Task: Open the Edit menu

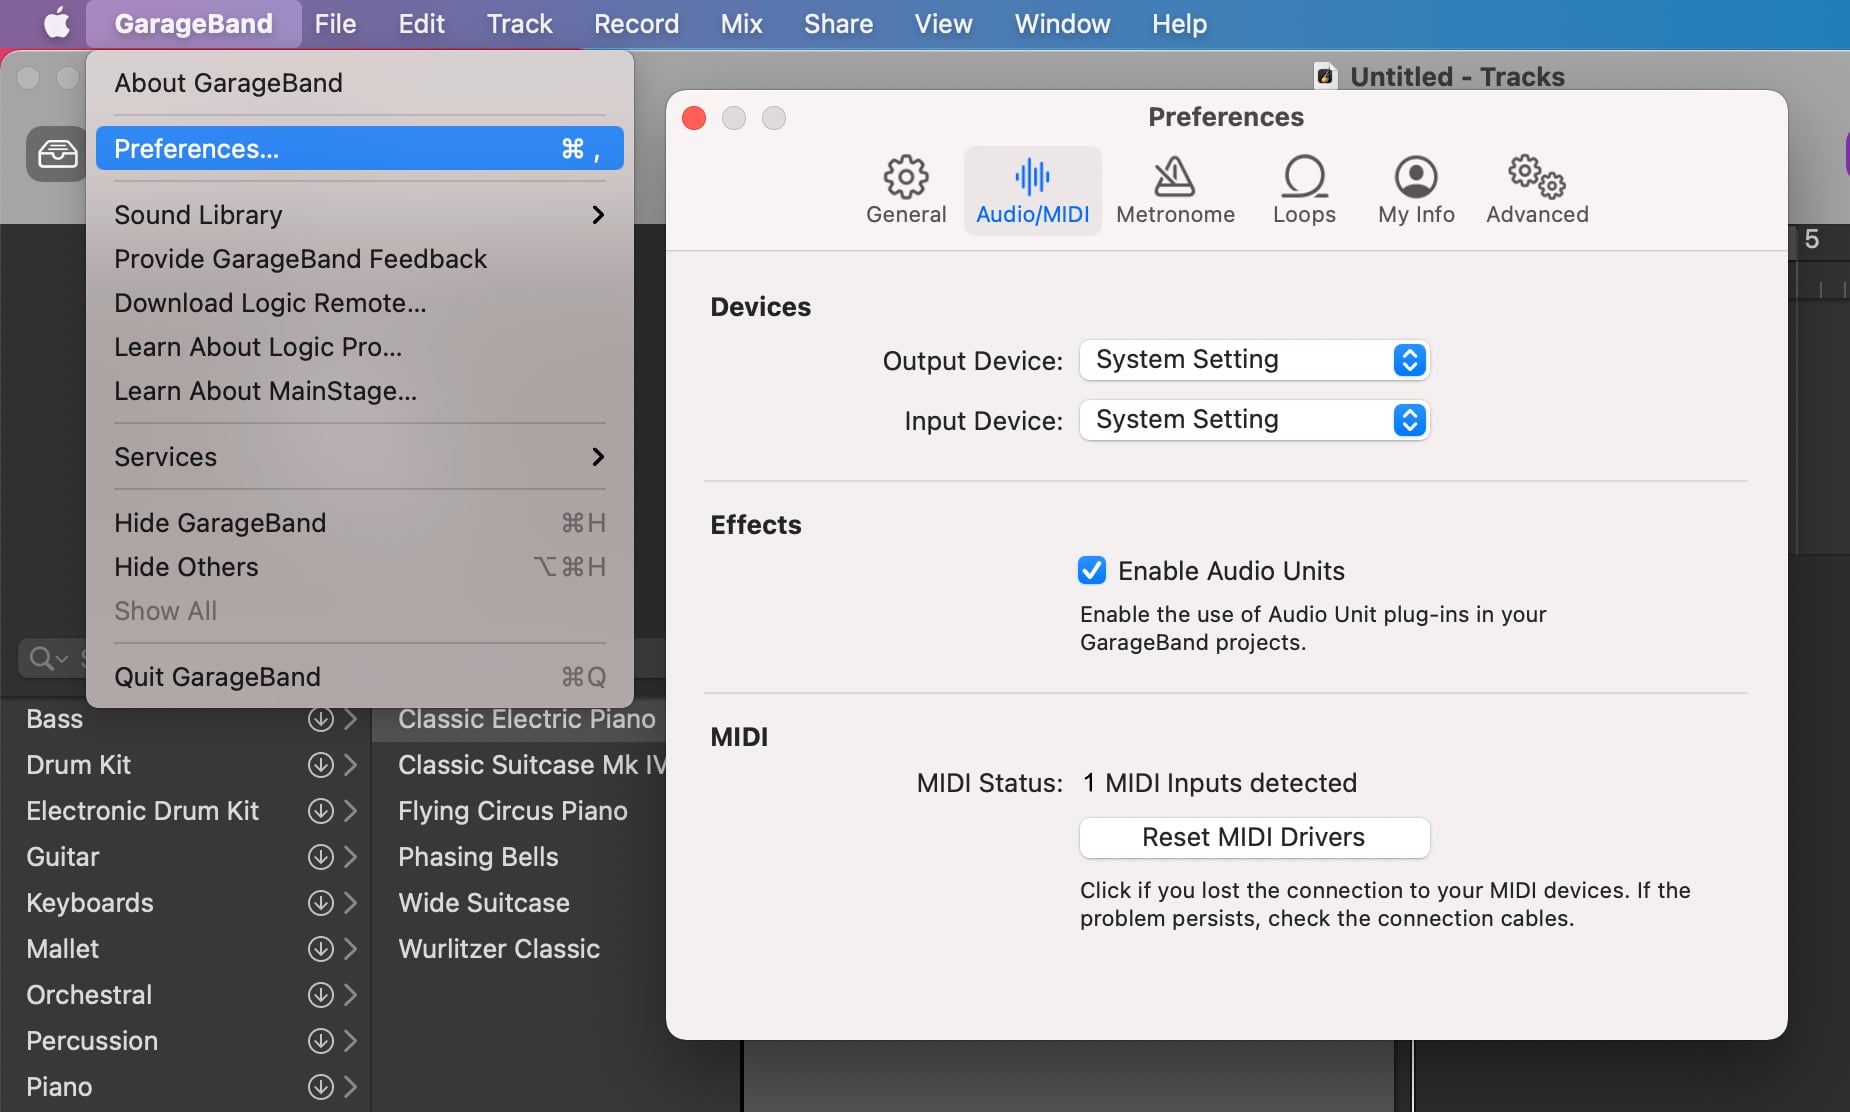Action: pos(421,23)
